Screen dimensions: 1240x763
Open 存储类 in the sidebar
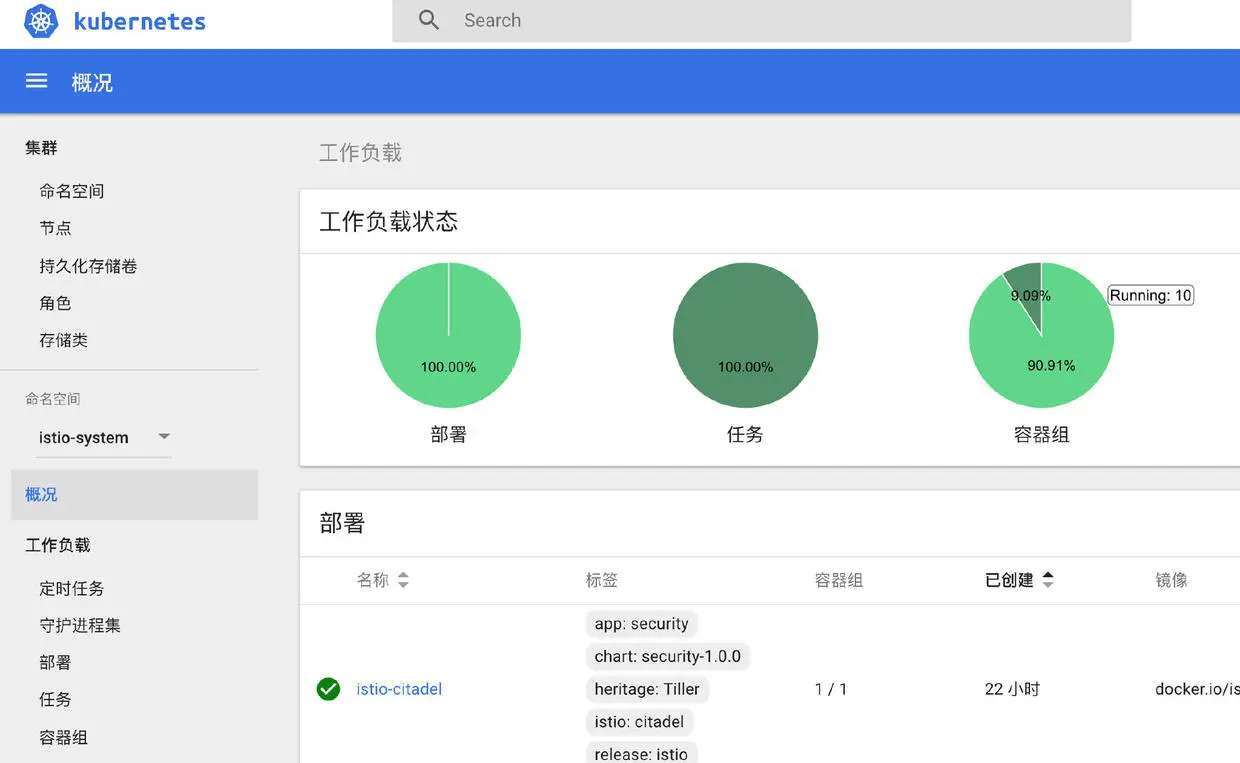64,340
